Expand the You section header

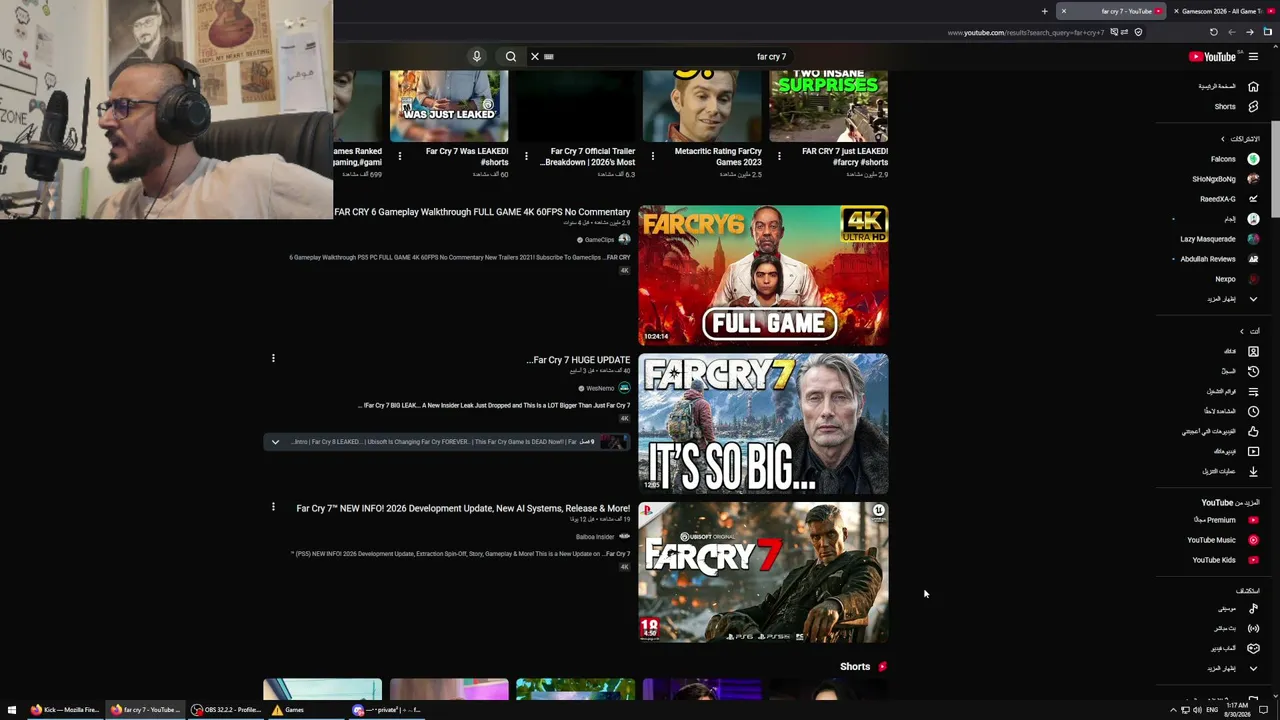[1250, 331]
